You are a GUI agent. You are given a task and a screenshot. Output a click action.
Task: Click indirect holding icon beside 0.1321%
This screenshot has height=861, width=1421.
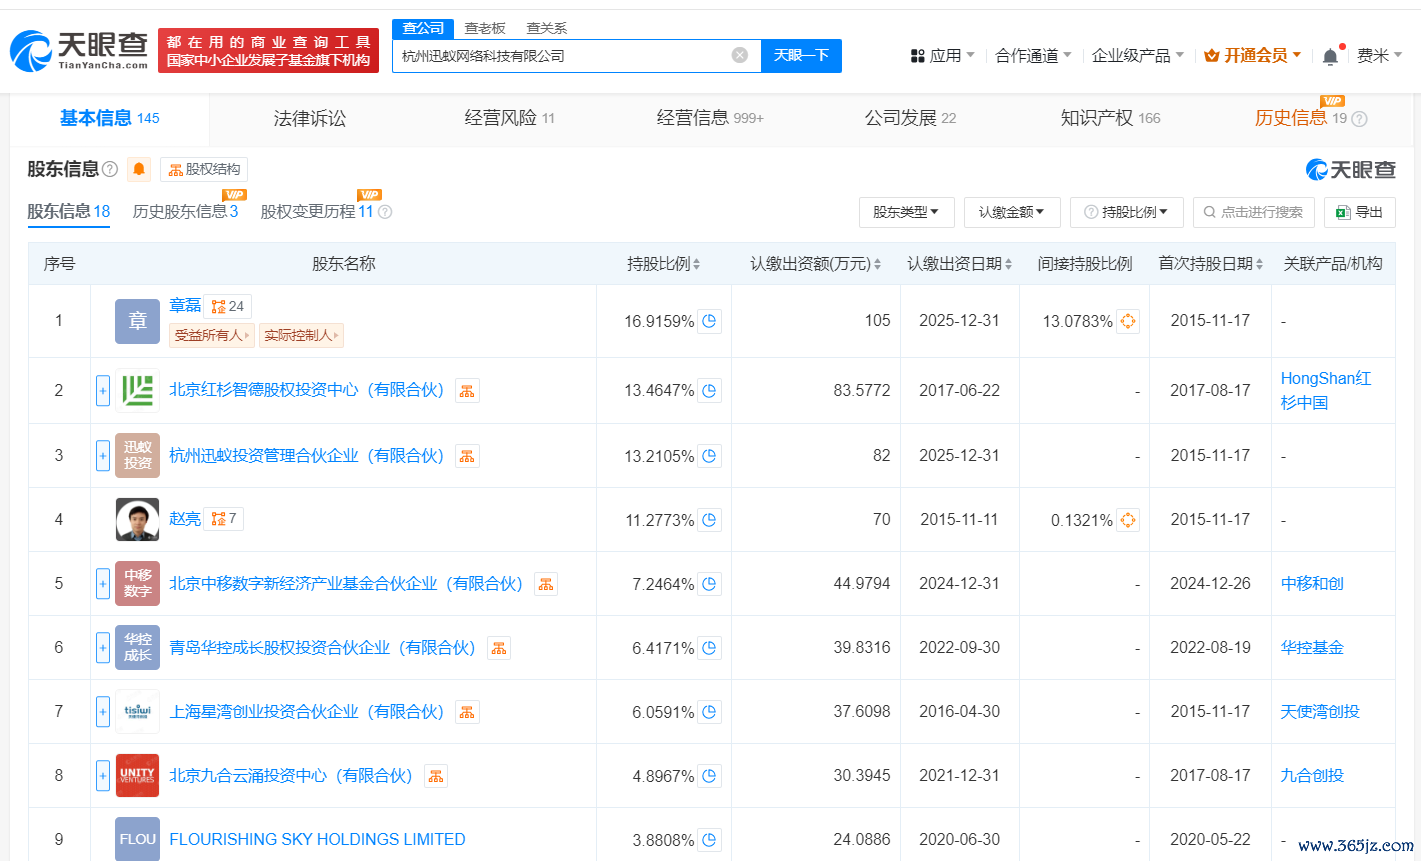pos(1128,520)
